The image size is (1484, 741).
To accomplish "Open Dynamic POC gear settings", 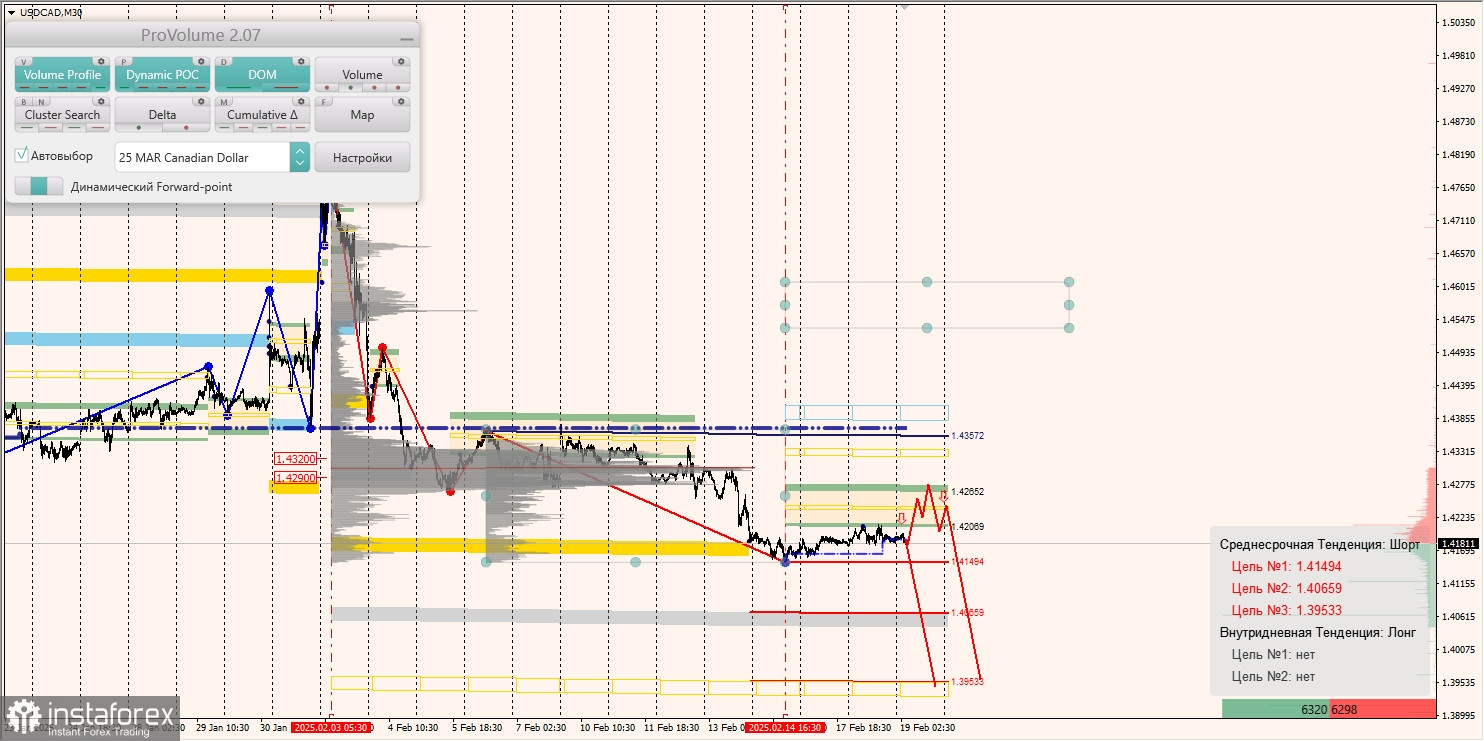I will [201, 62].
